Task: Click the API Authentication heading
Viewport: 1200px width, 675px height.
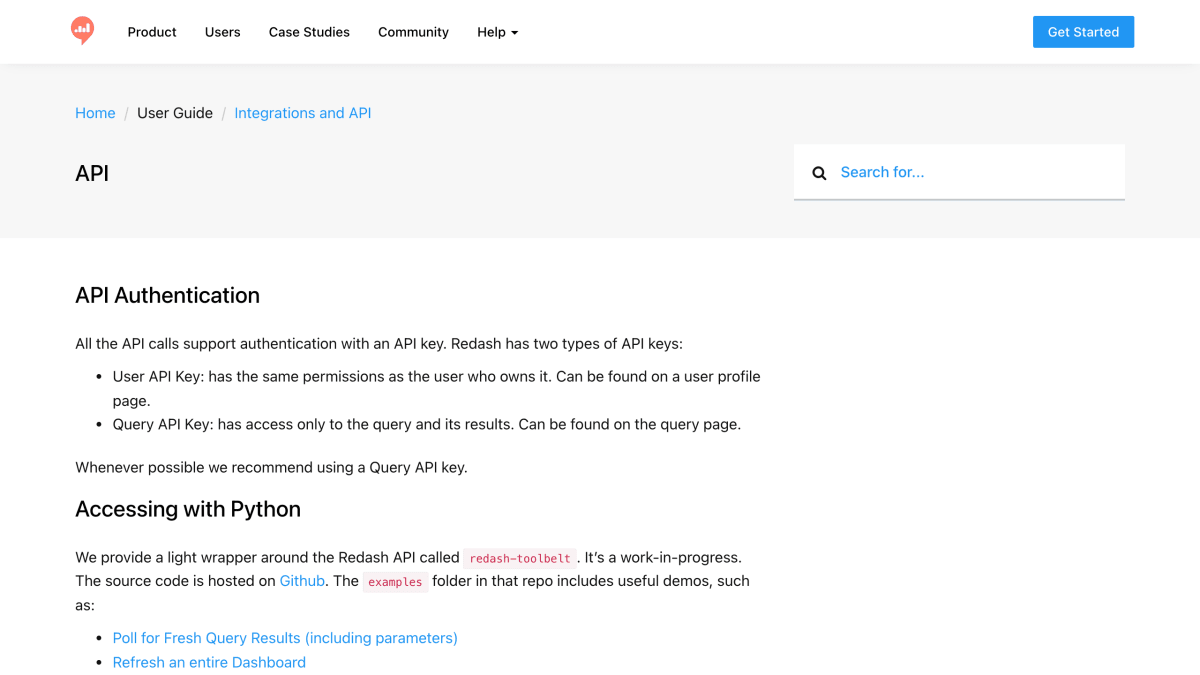Action: pyautogui.click(x=167, y=295)
